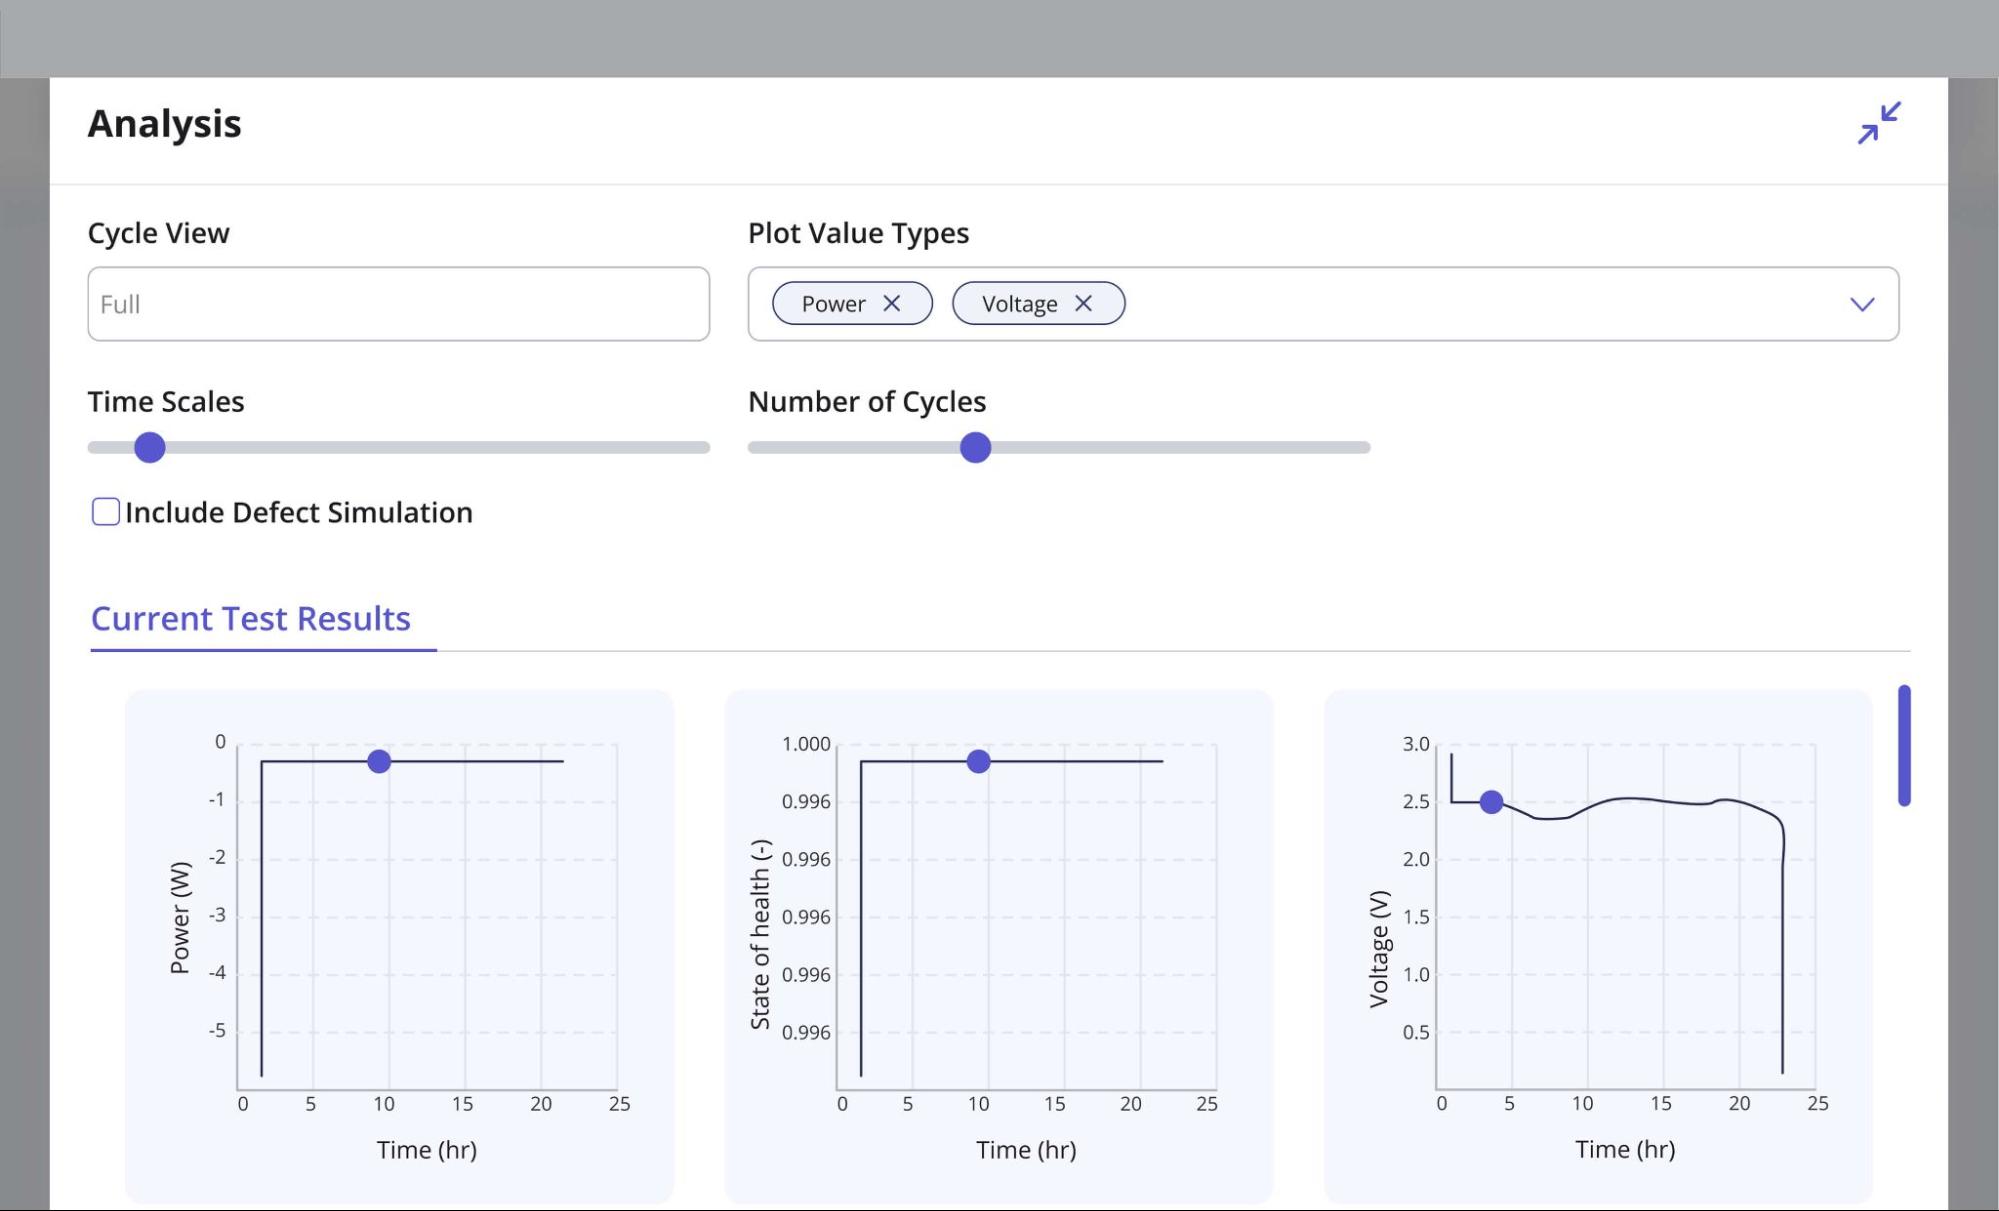Select the blue marker on the Power chart

(378, 761)
